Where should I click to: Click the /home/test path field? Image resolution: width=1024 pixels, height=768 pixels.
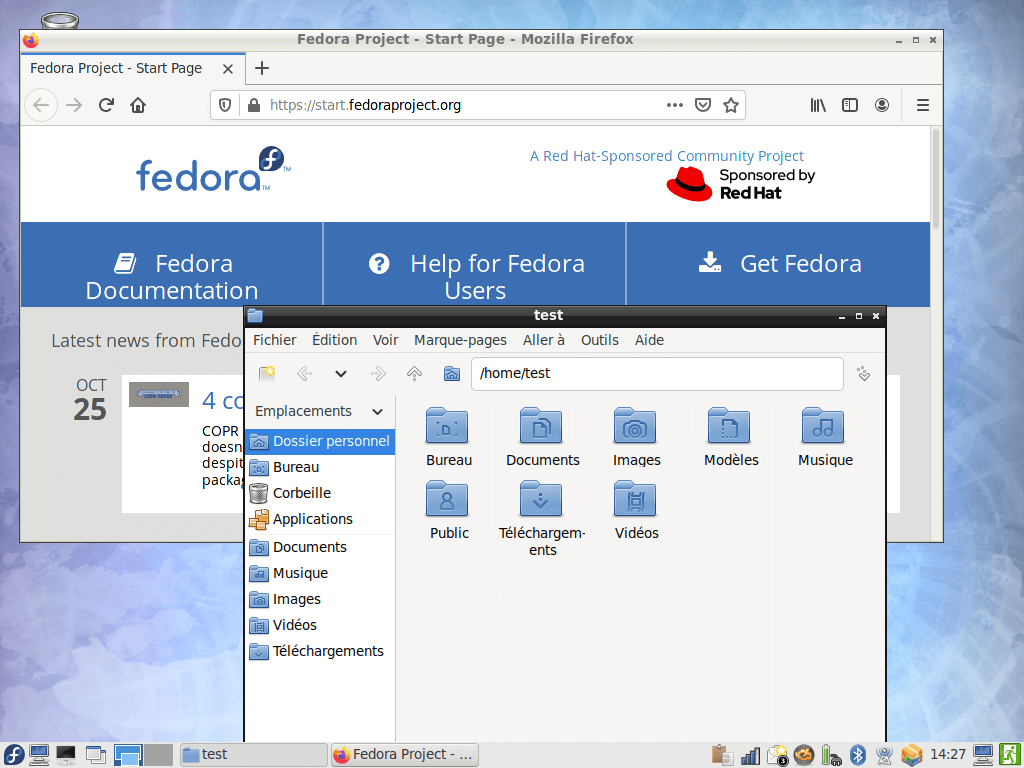pyautogui.click(x=657, y=374)
